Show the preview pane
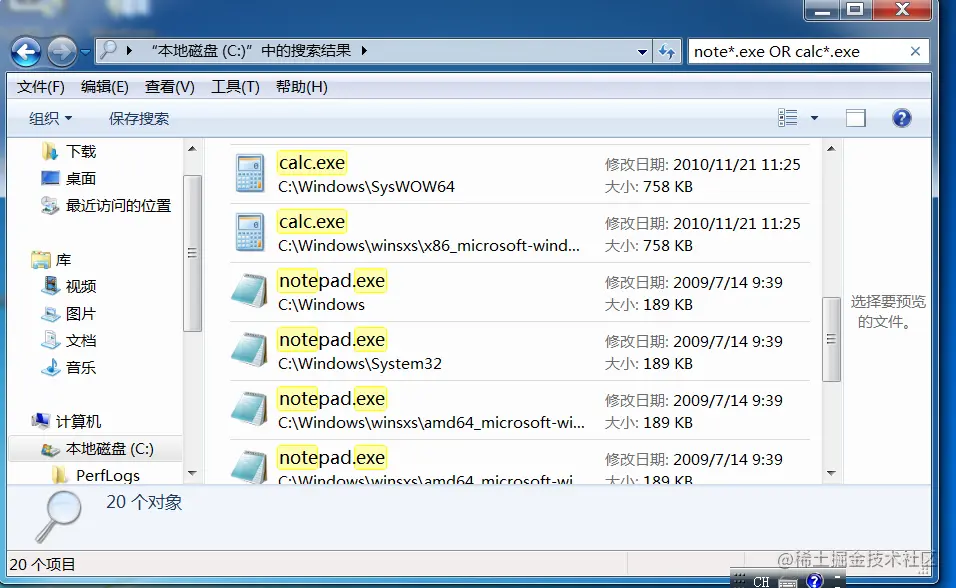956x588 pixels. tap(855, 117)
